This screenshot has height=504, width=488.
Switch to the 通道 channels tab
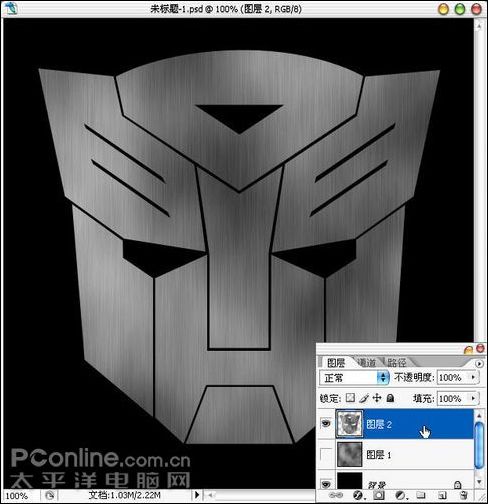click(366, 362)
